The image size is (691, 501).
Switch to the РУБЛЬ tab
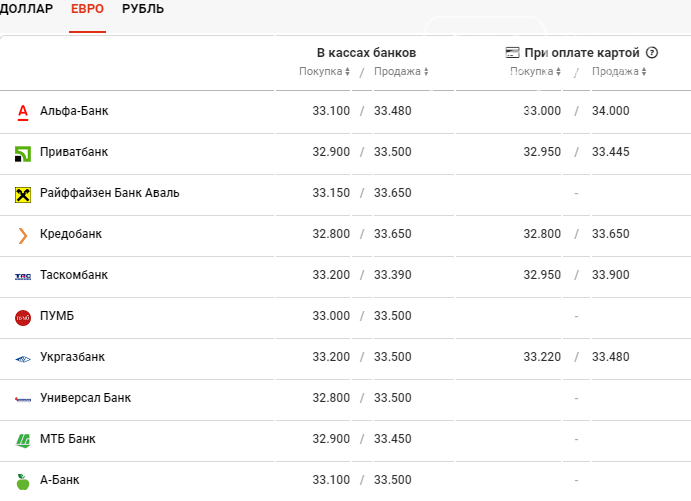click(143, 9)
